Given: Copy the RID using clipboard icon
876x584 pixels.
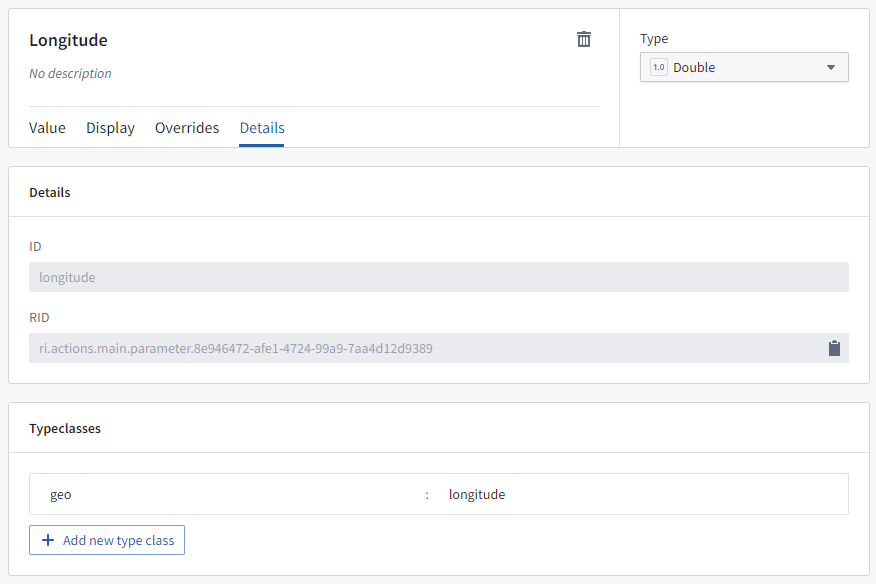Looking at the screenshot, I should point(834,348).
